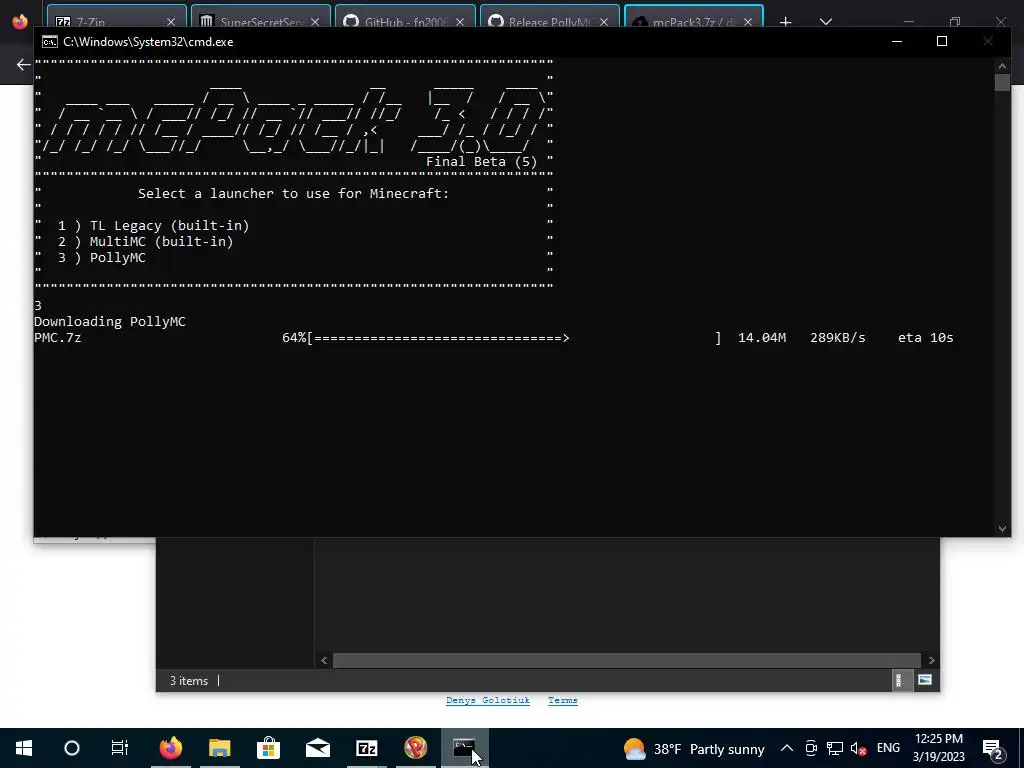This screenshot has height=768, width=1024.
Task: Open Firefox from the taskbar
Action: click(x=170, y=748)
